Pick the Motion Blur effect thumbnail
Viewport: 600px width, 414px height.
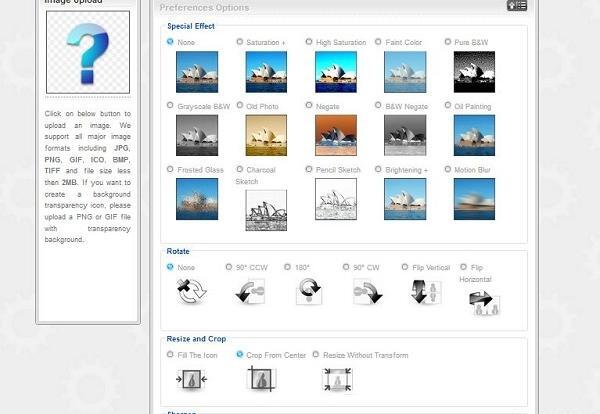point(474,199)
